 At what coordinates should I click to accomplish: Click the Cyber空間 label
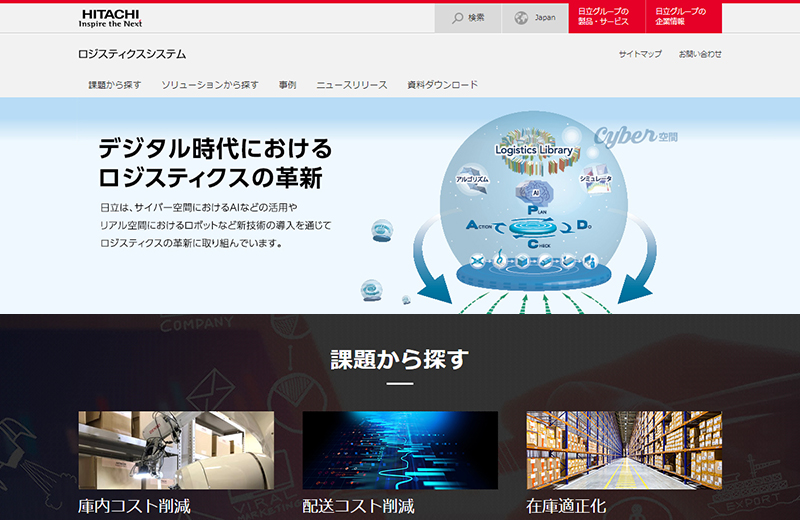click(x=636, y=136)
